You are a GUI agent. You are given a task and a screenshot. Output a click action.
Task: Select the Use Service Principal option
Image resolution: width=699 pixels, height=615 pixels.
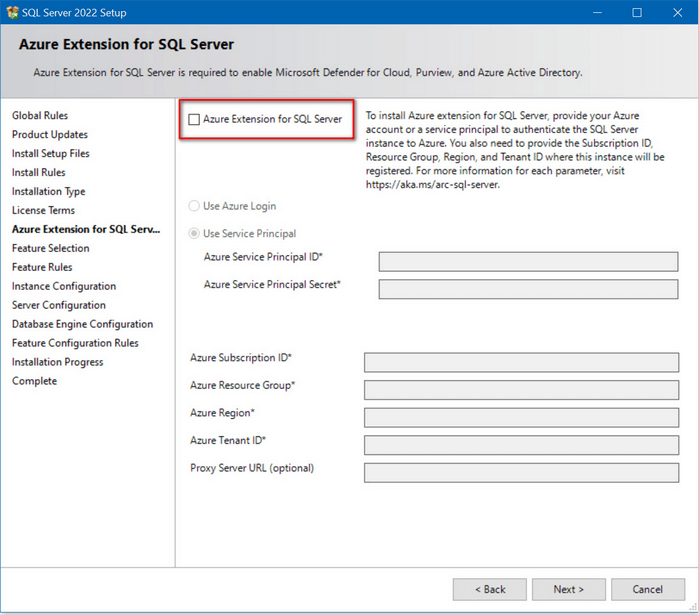[x=194, y=234]
